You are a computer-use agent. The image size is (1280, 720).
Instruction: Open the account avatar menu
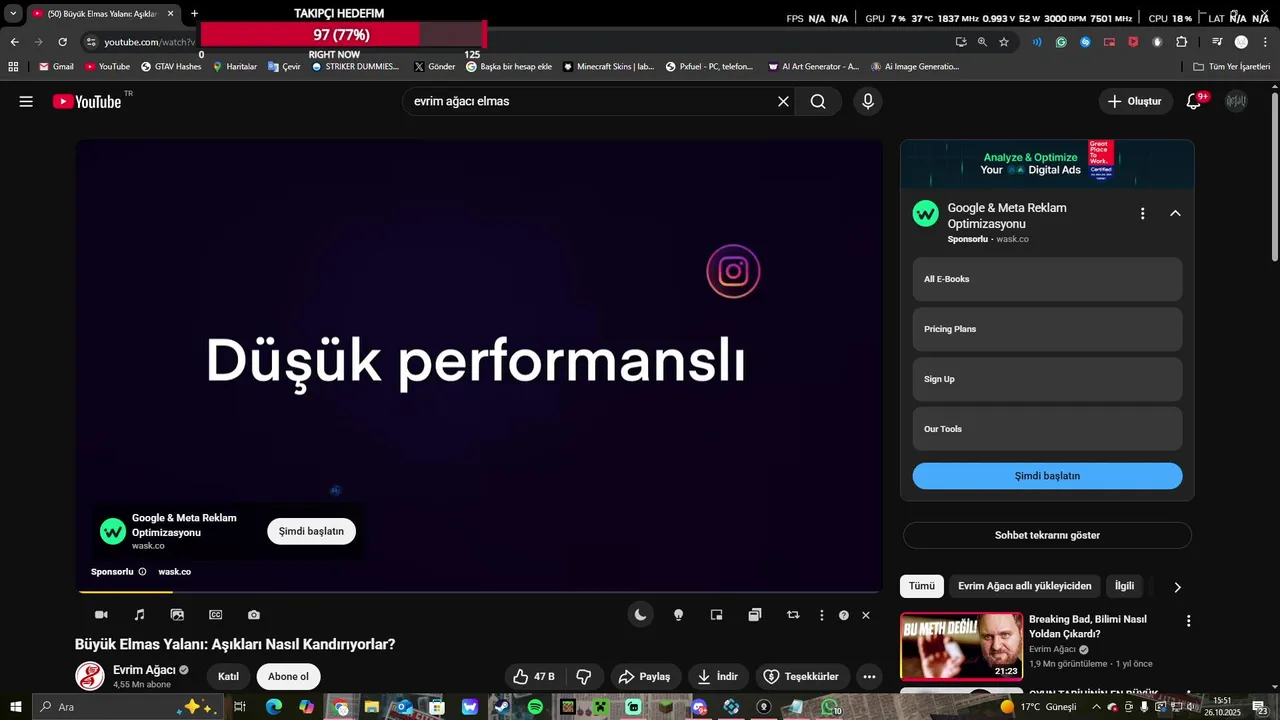pos(1237,101)
